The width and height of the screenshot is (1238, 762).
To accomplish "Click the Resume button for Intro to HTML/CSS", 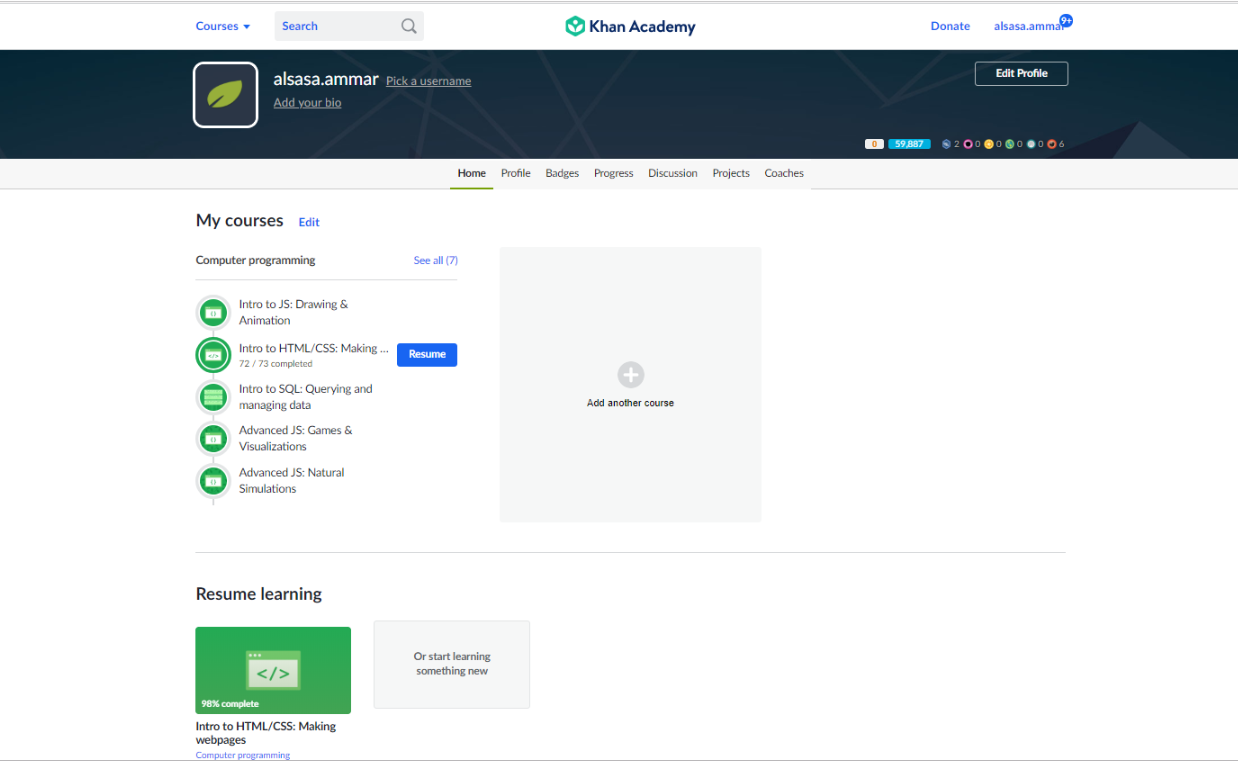I will 427,354.
